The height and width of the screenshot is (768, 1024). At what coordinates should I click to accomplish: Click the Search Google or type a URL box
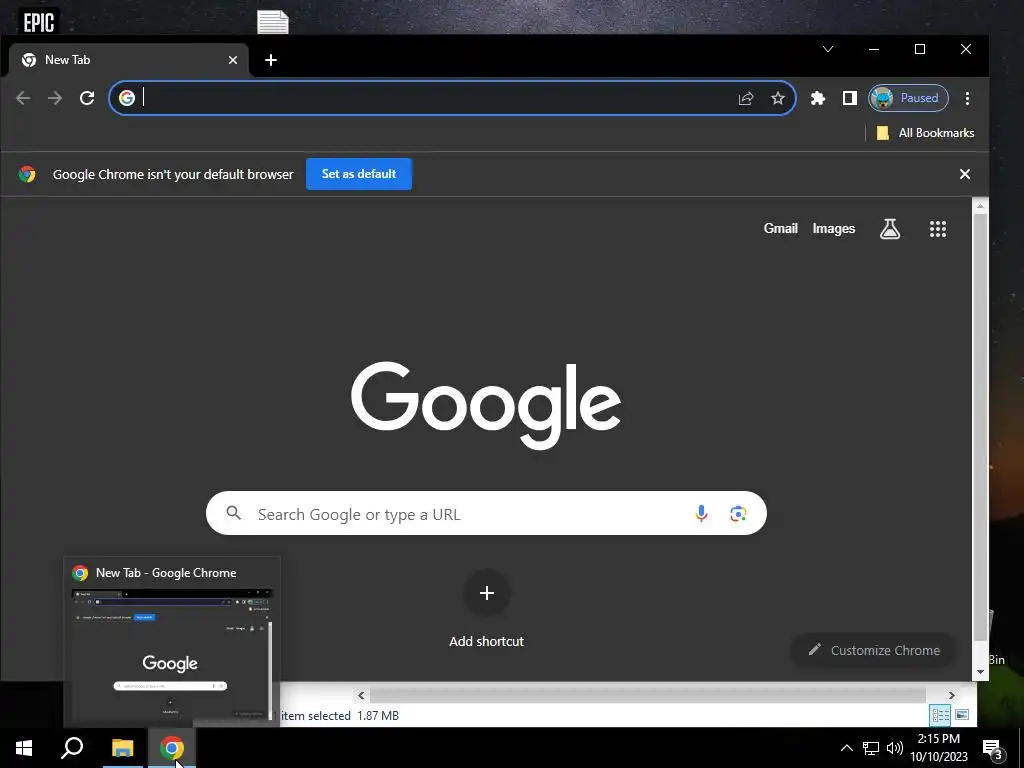coord(486,513)
